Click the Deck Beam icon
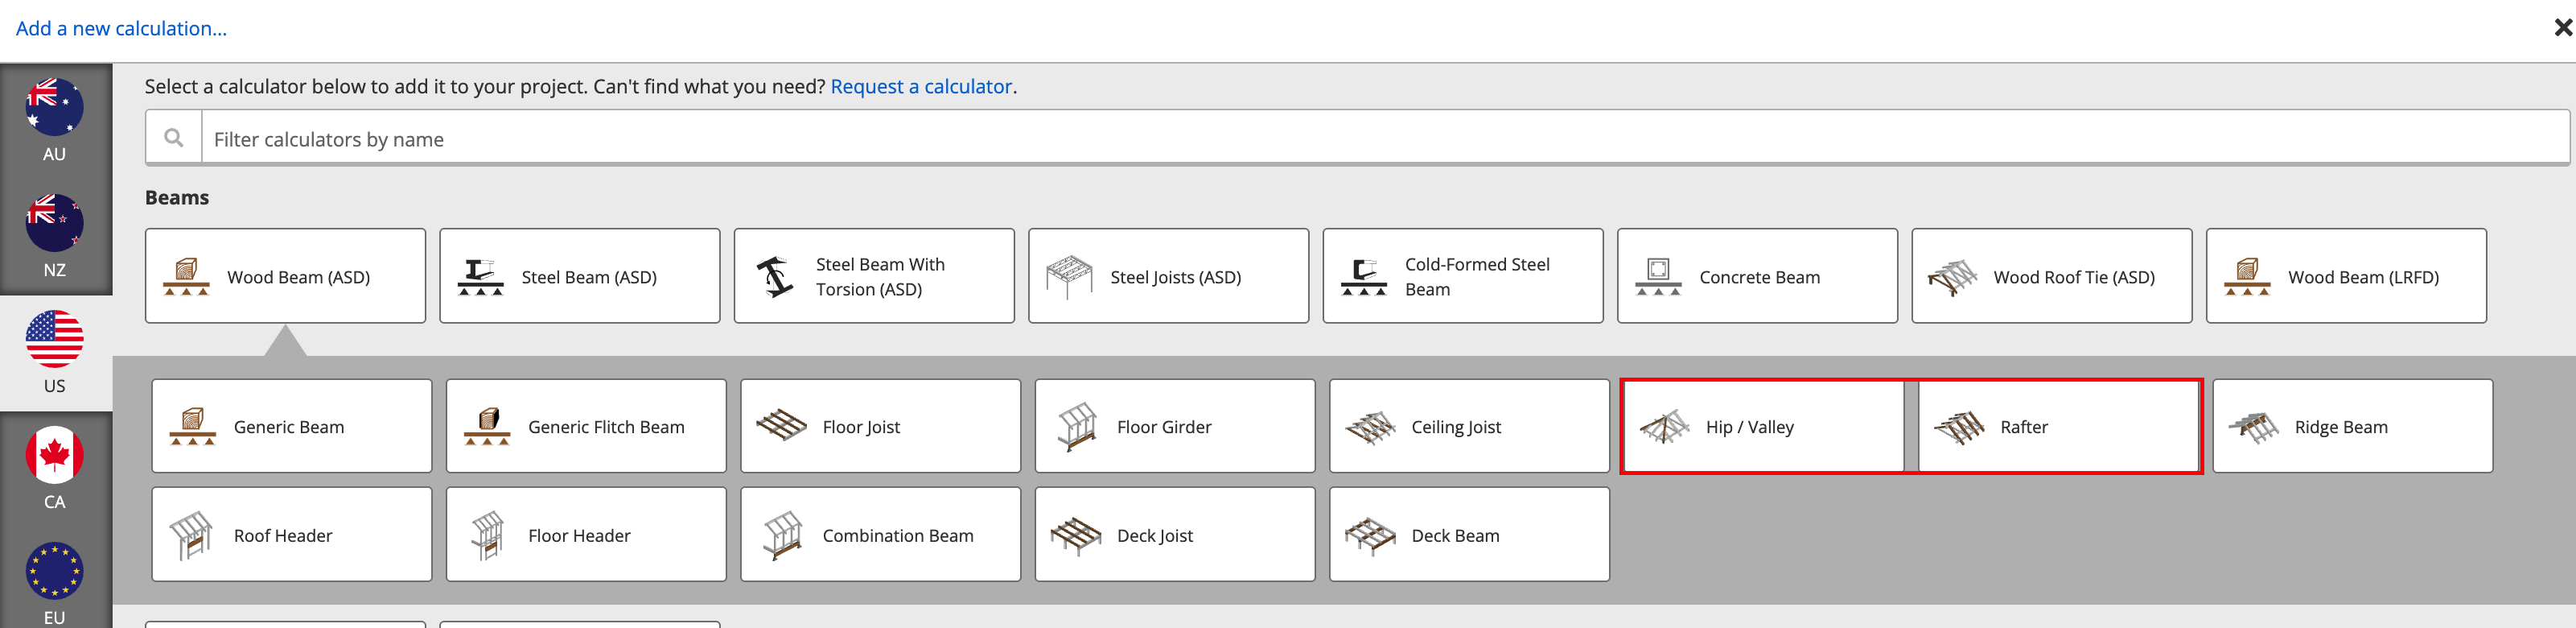 point(1371,535)
